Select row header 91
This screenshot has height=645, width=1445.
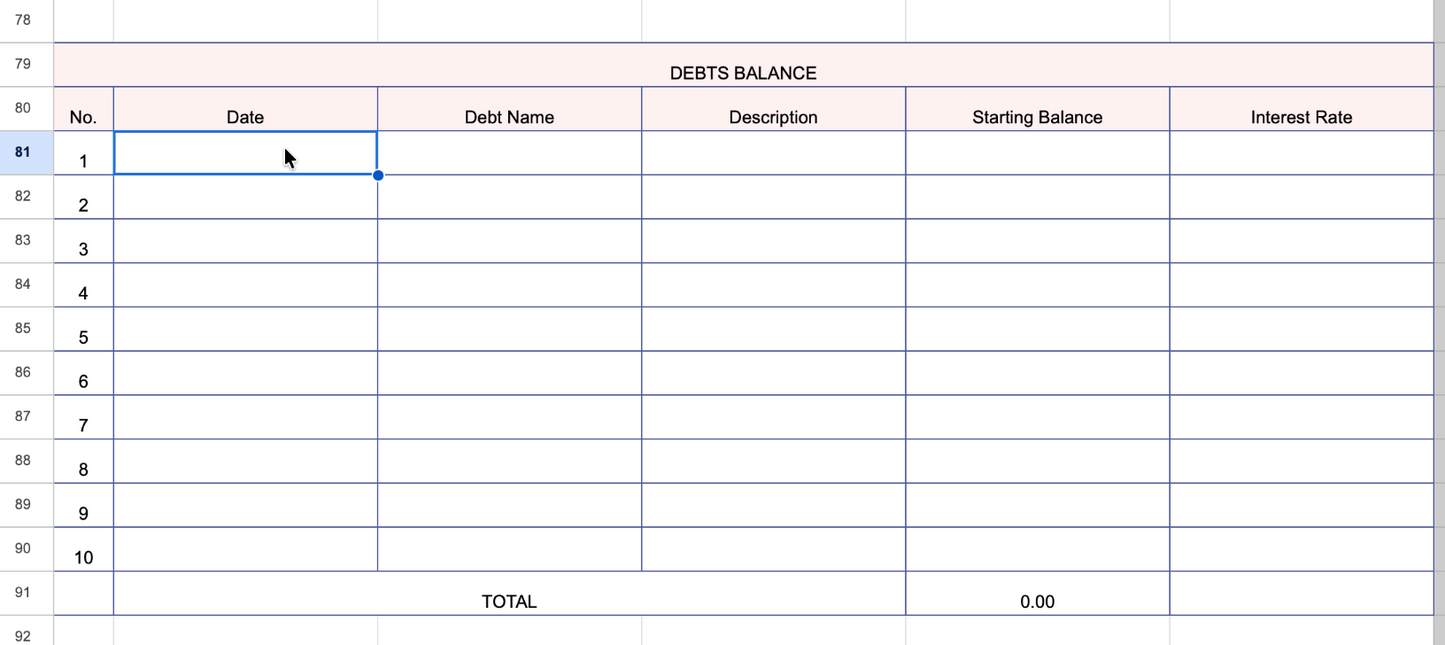(26, 593)
